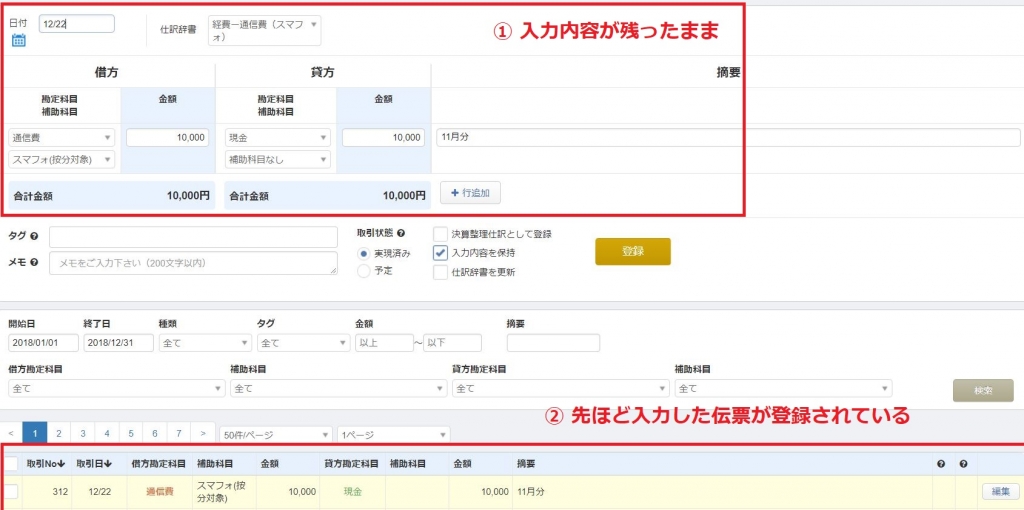Click the タグ entry input field
The width and height of the screenshot is (1024, 510).
(x=193, y=237)
